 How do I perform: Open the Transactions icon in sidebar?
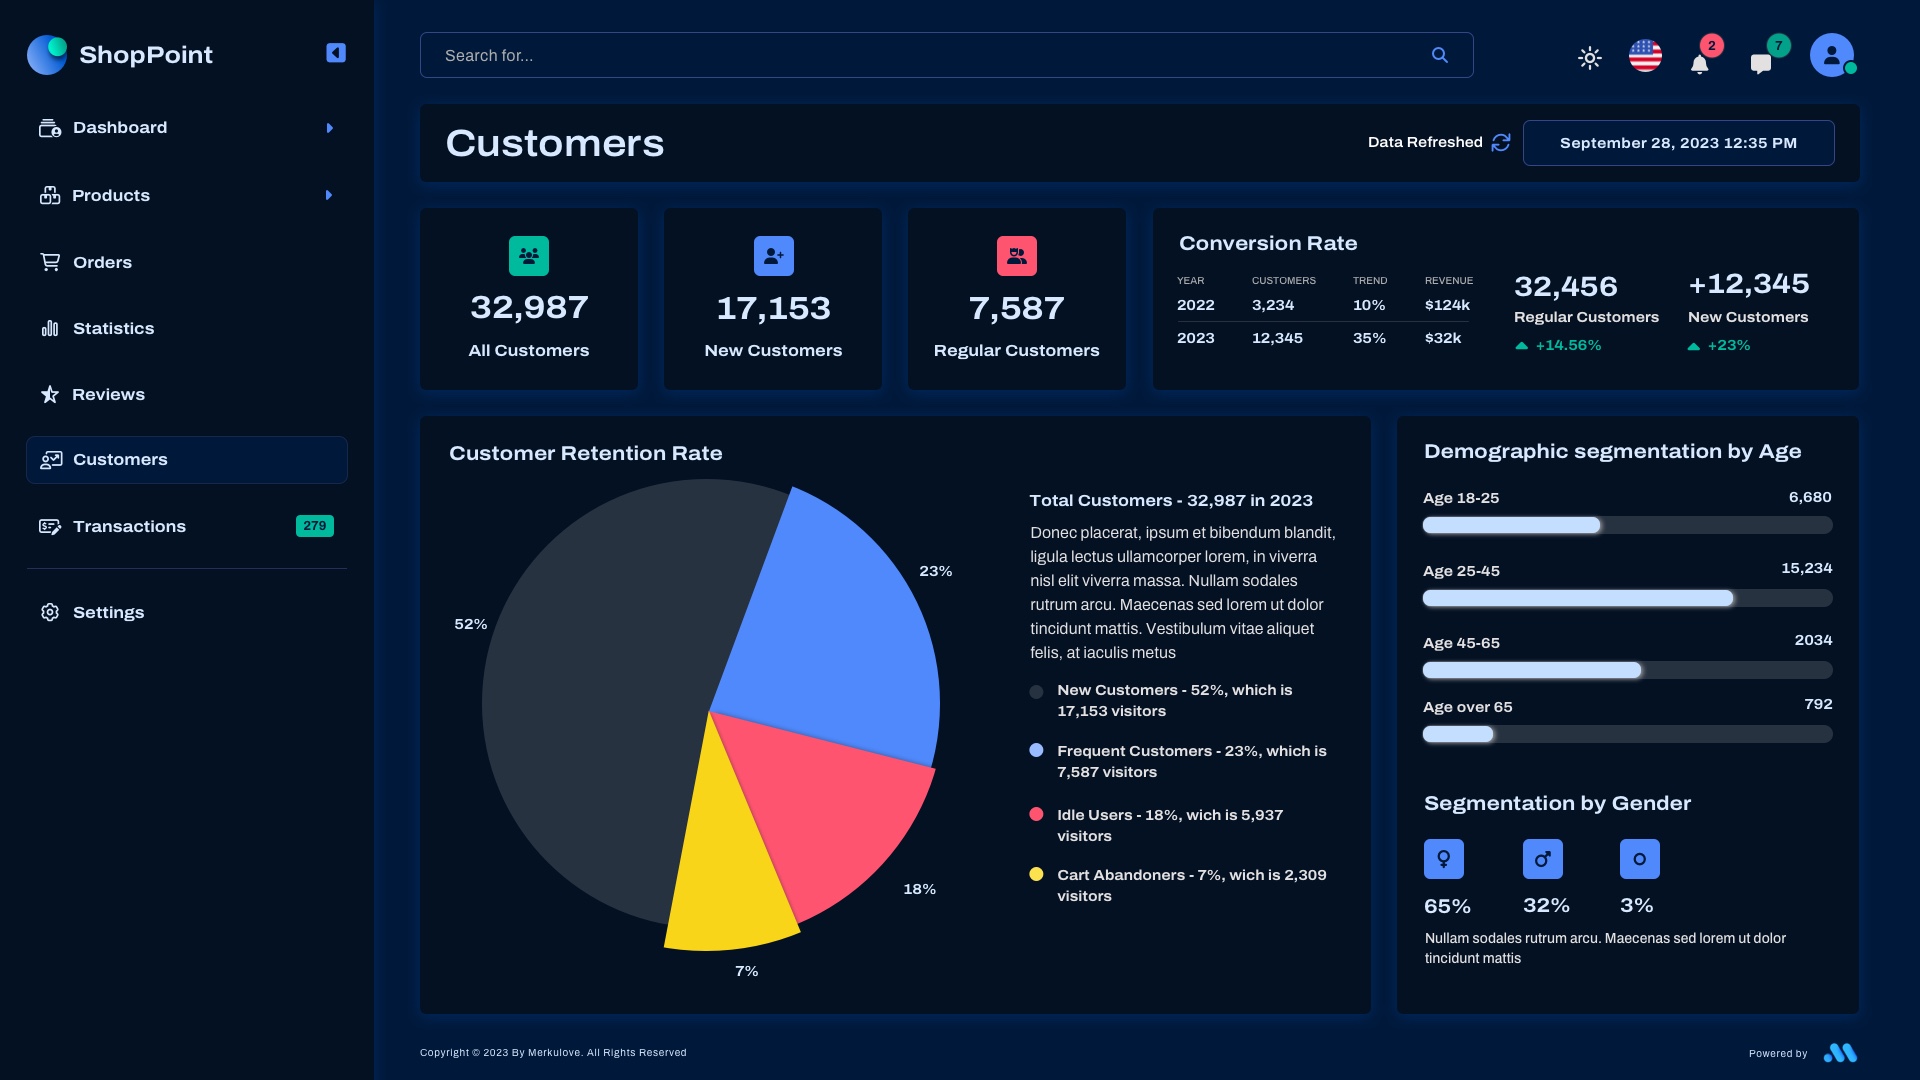[49, 526]
